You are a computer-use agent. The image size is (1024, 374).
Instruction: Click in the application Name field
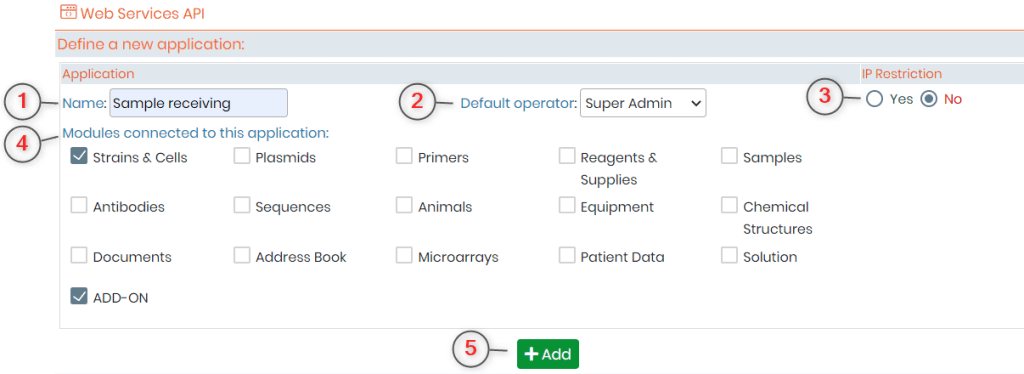coord(199,103)
